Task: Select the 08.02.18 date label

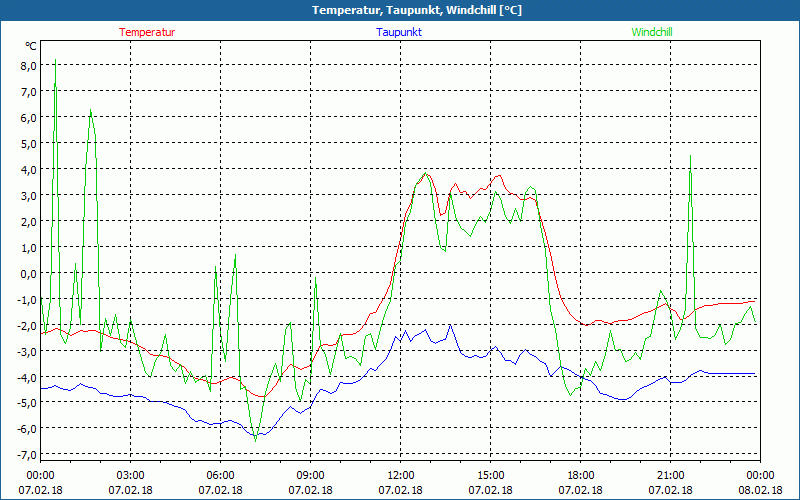Action: [x=761, y=490]
